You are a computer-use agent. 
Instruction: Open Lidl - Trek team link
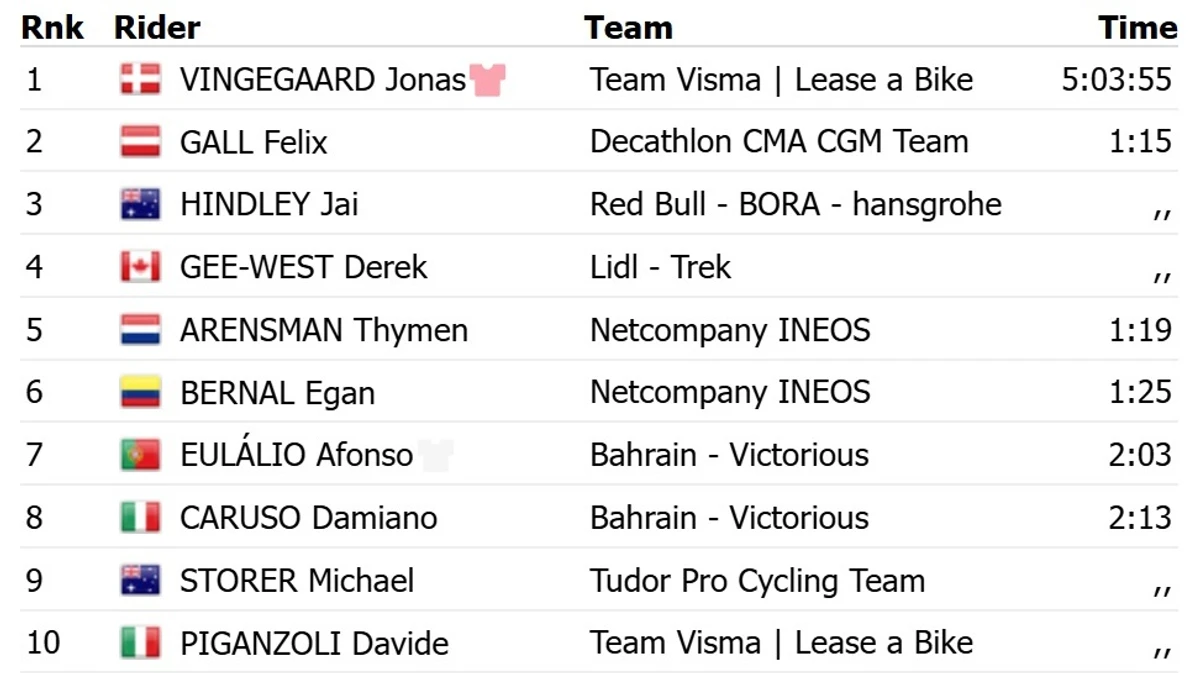click(660, 267)
